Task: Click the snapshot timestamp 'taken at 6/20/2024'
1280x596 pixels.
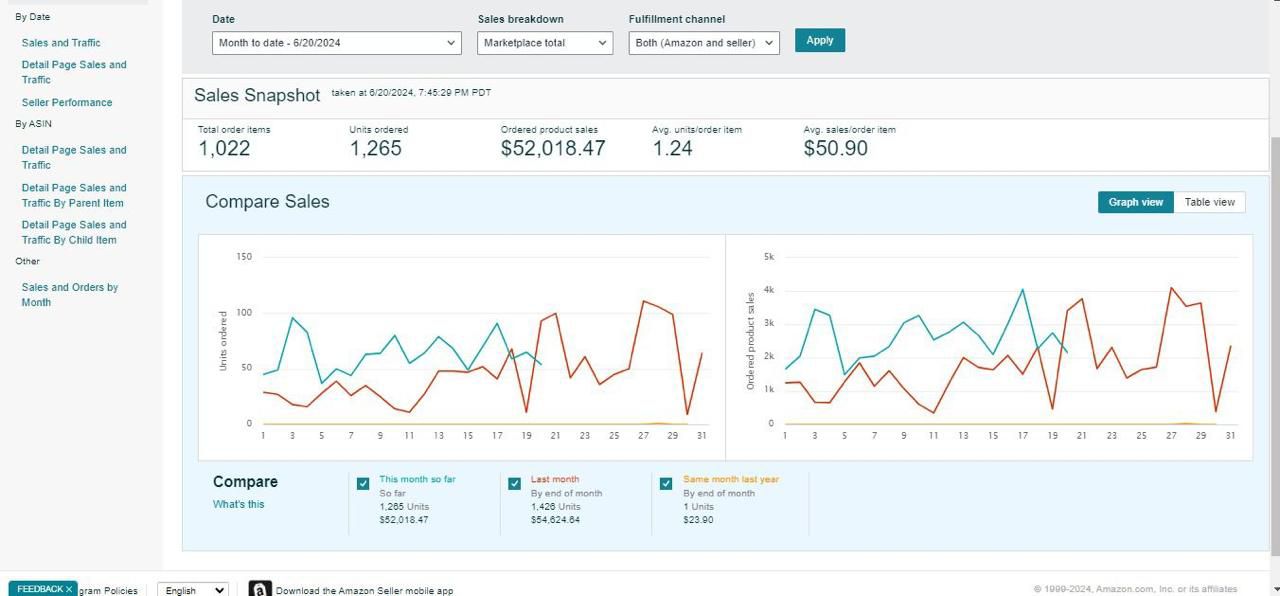Action: 411,93
